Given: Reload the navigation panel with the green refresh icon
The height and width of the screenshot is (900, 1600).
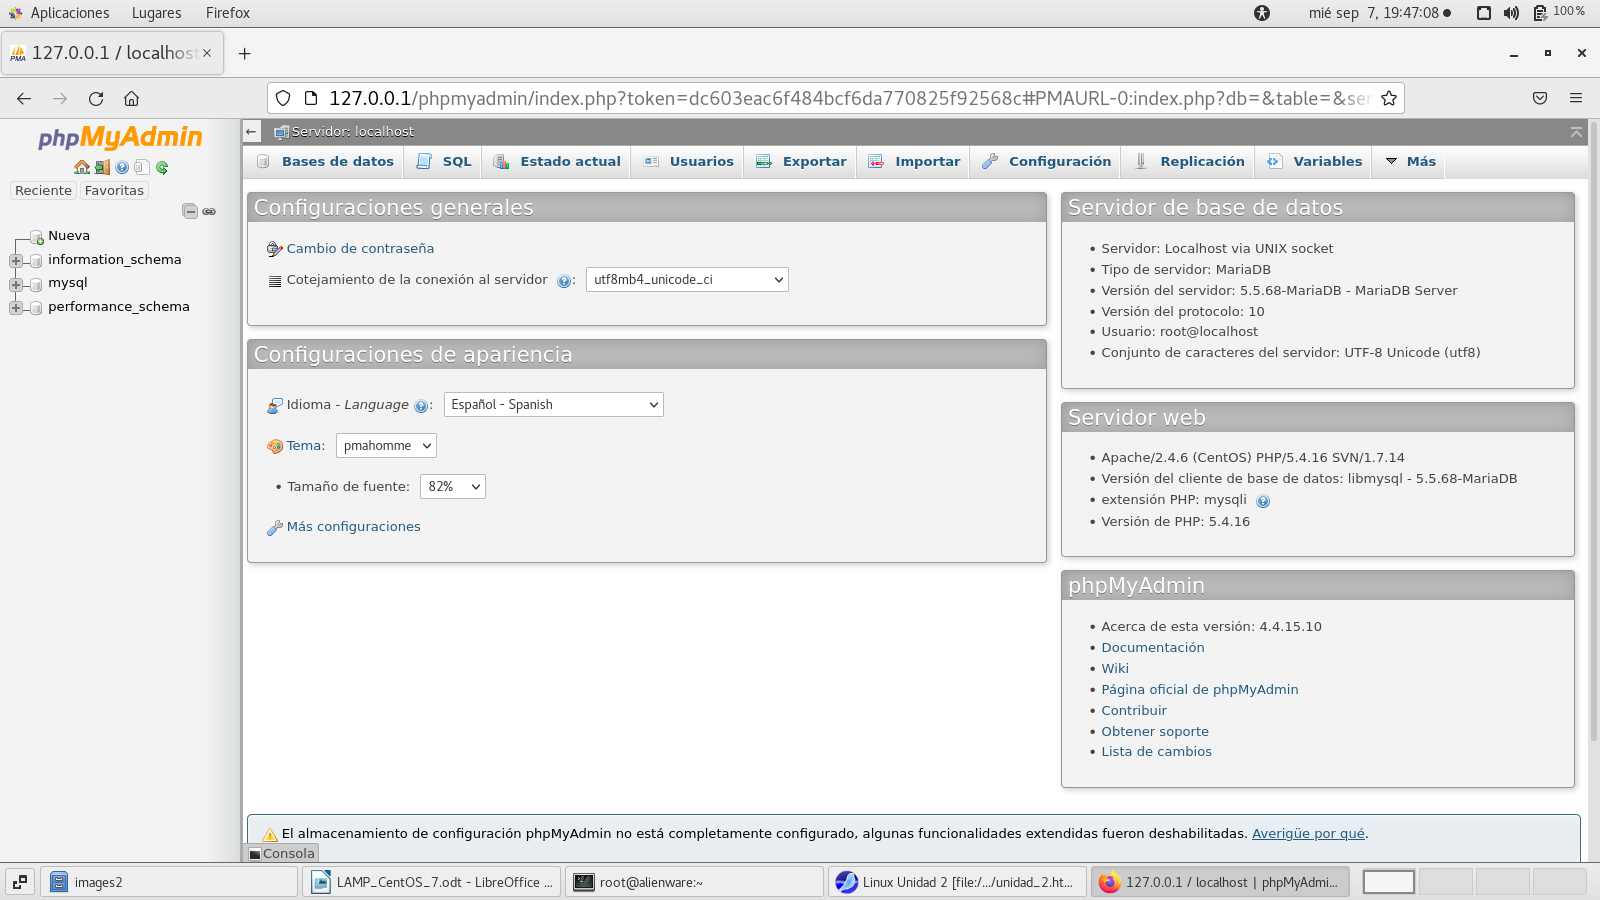Looking at the screenshot, I should [x=162, y=168].
